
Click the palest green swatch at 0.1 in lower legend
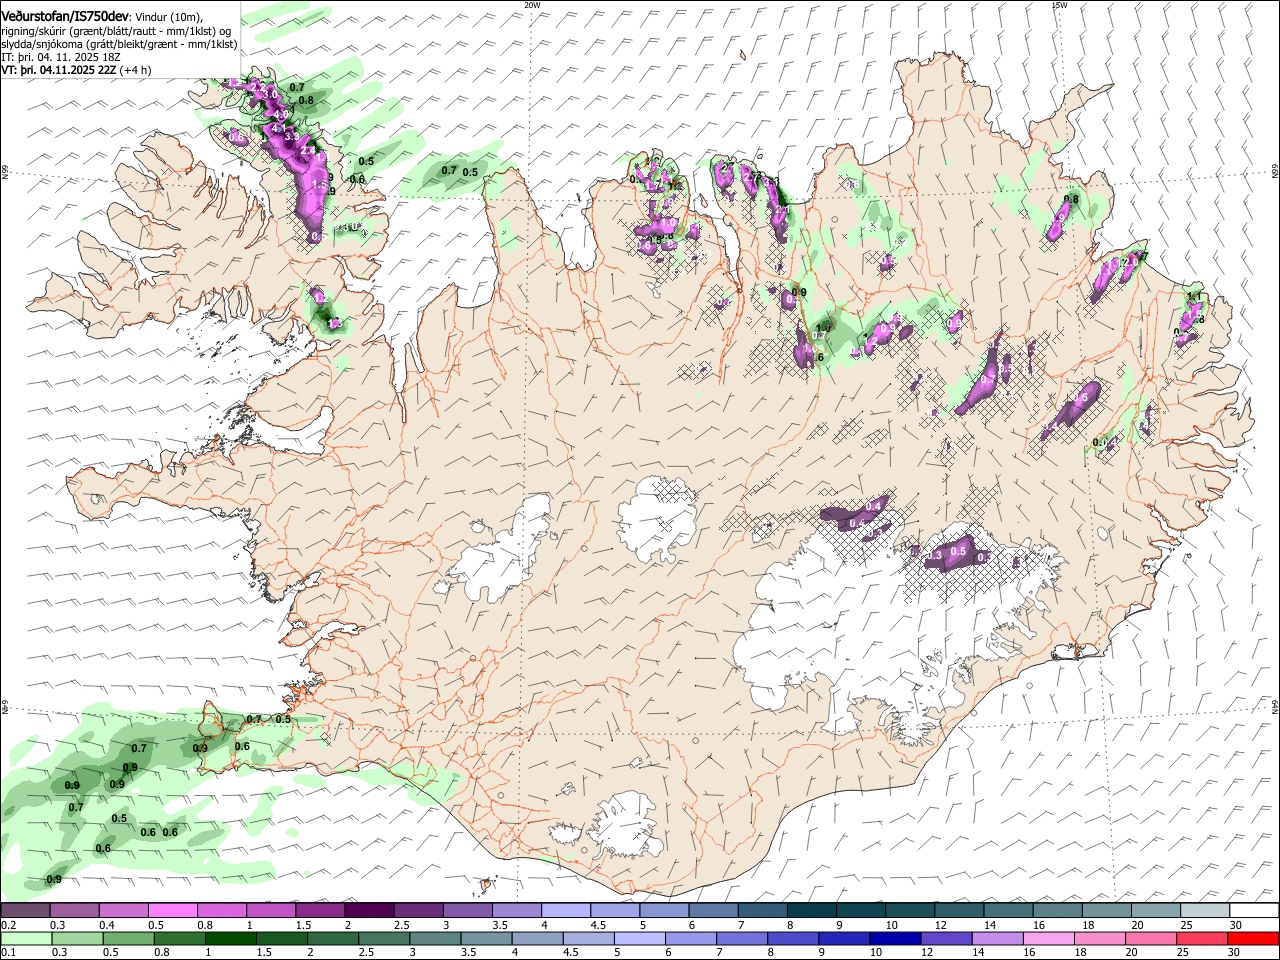(x=26, y=938)
